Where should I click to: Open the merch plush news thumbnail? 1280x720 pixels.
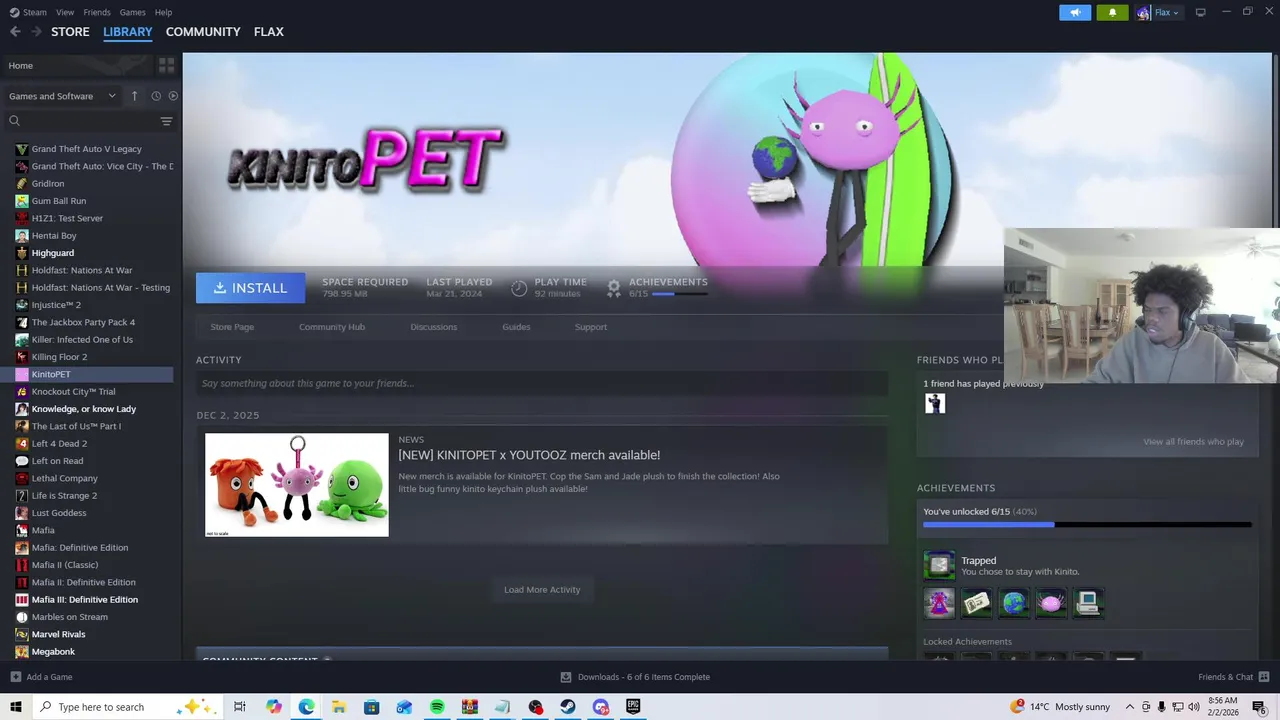tap(297, 485)
